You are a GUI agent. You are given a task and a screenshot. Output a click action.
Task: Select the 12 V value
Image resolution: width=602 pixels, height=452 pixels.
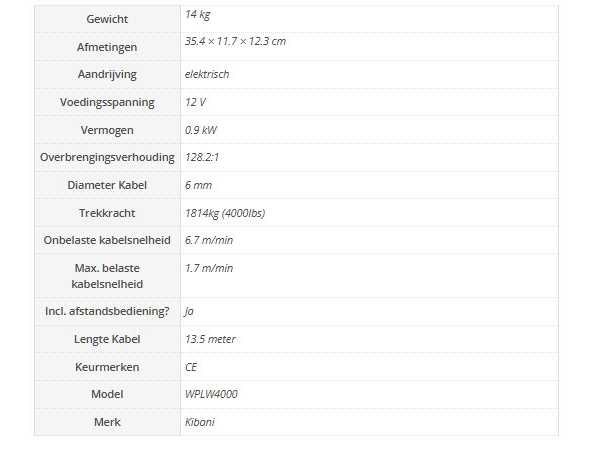point(195,103)
